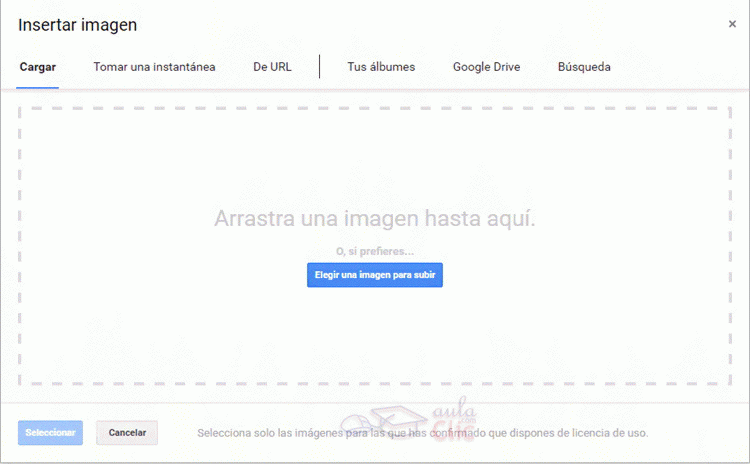Open the Google Drive tab
Image resolution: width=750 pixels, height=464 pixels.
[x=486, y=67]
